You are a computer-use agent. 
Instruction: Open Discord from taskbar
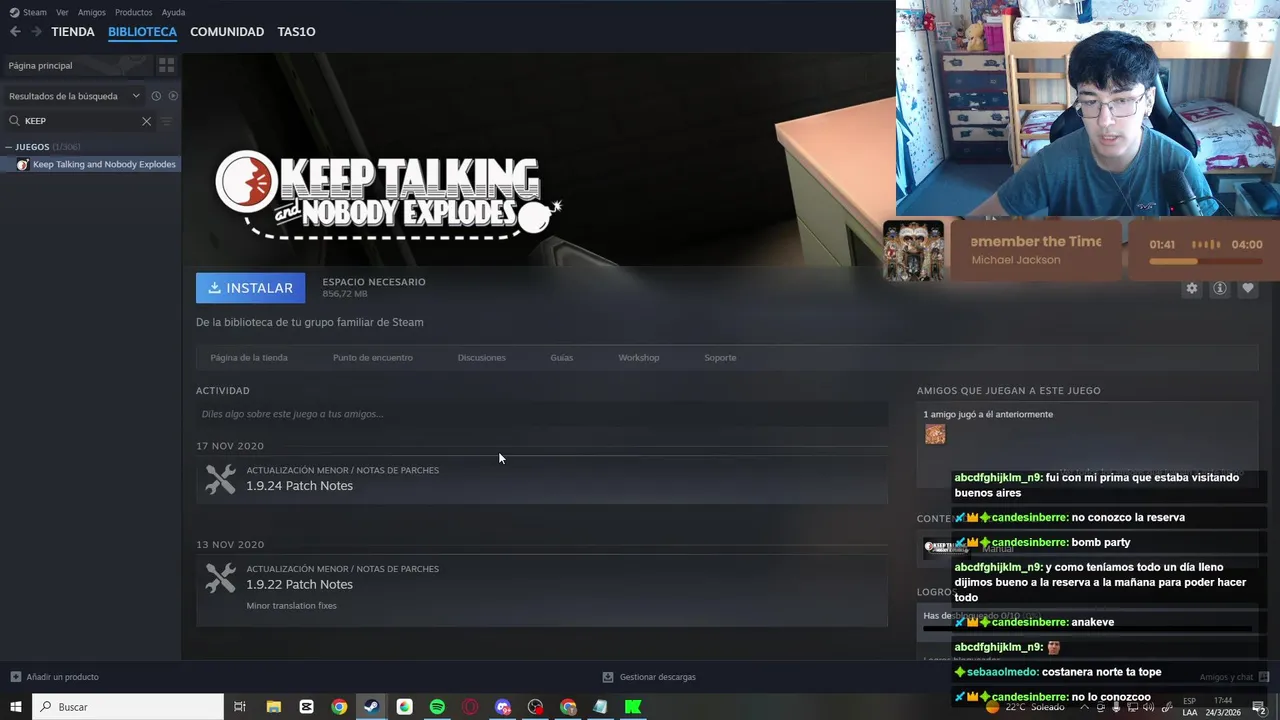503,707
